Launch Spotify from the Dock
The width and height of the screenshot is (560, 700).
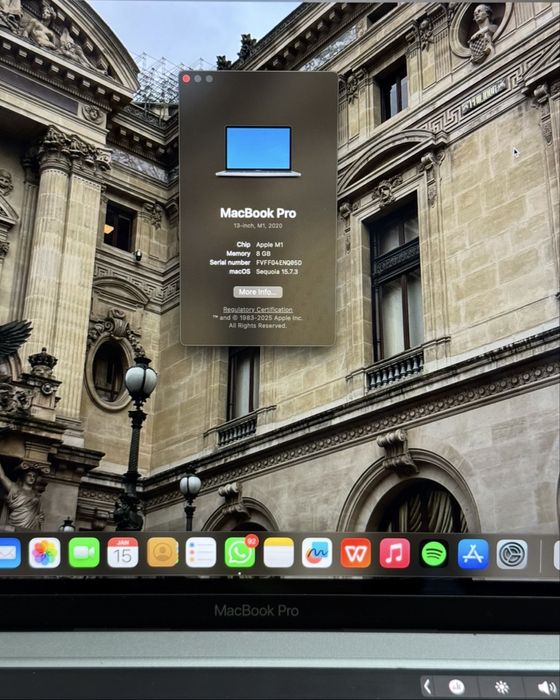[434, 554]
